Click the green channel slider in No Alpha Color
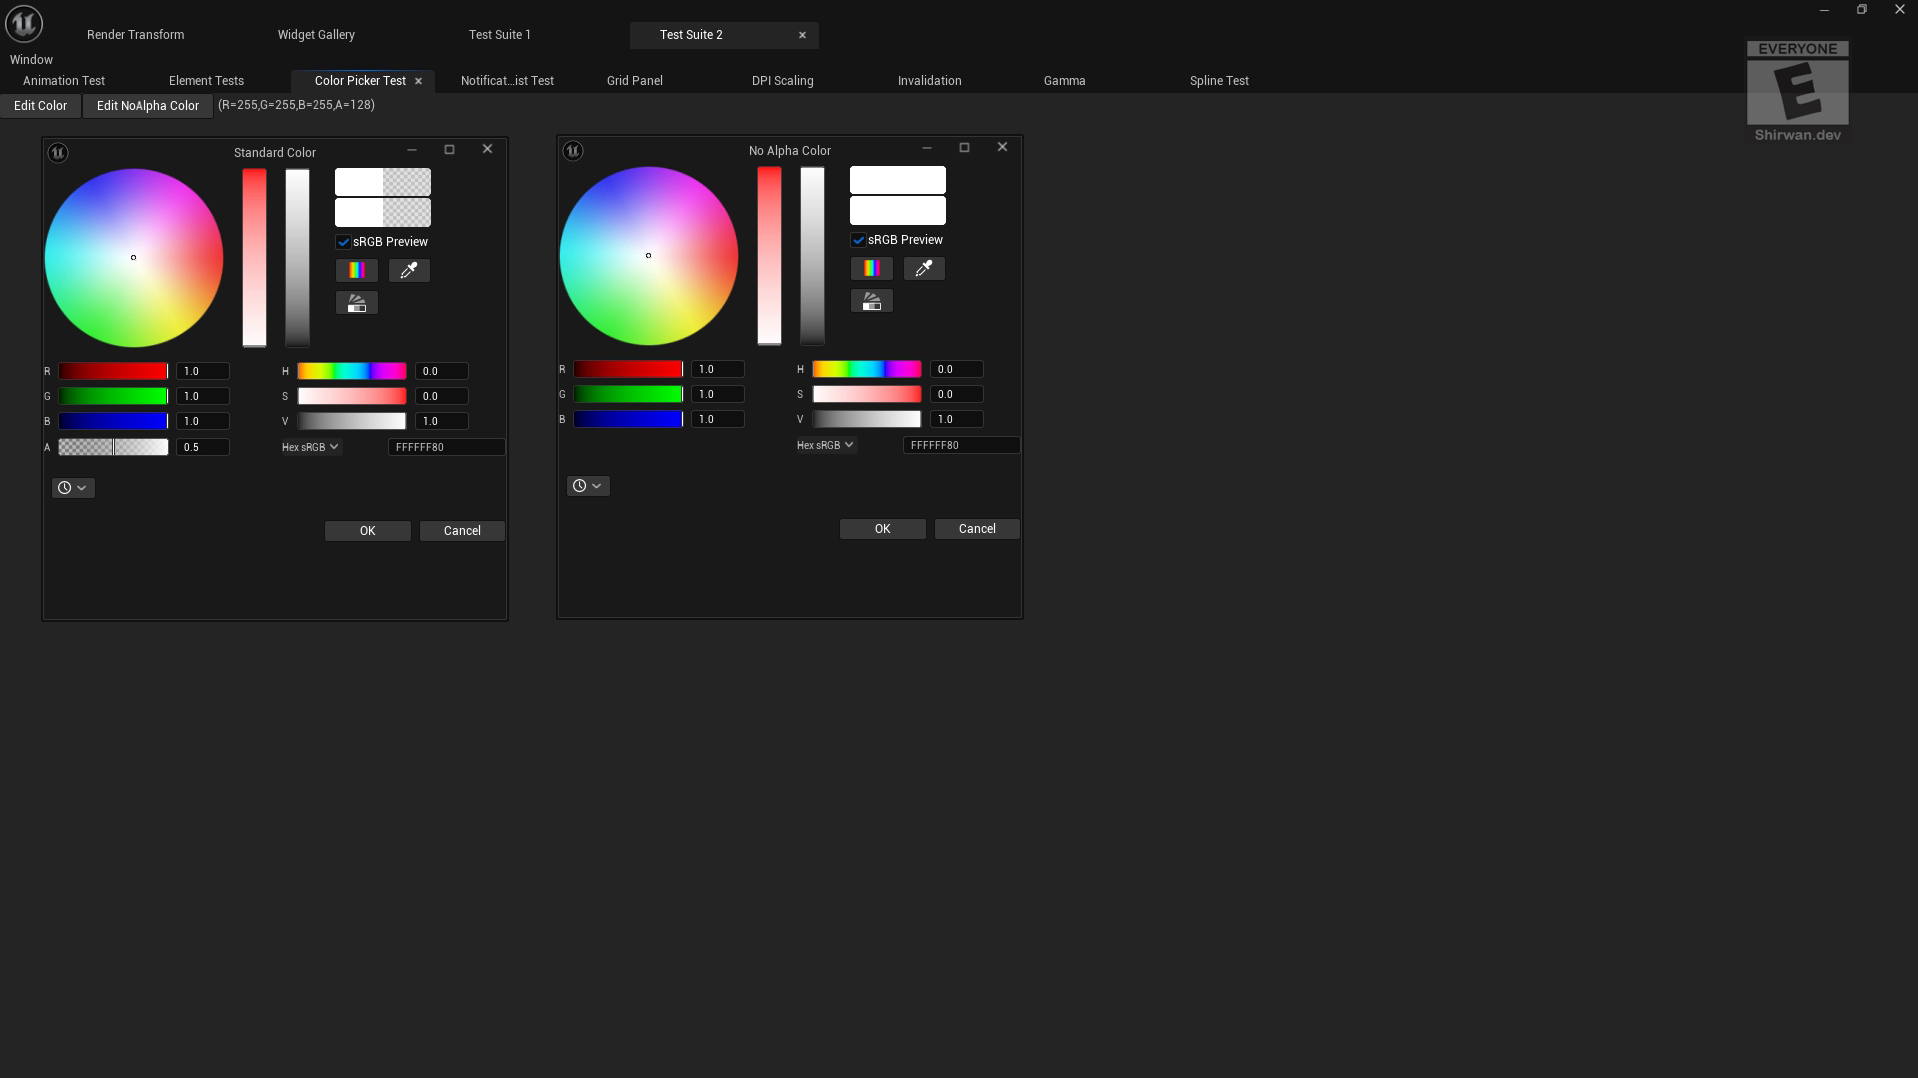Screen dimensions: 1918x1078 [628, 394]
